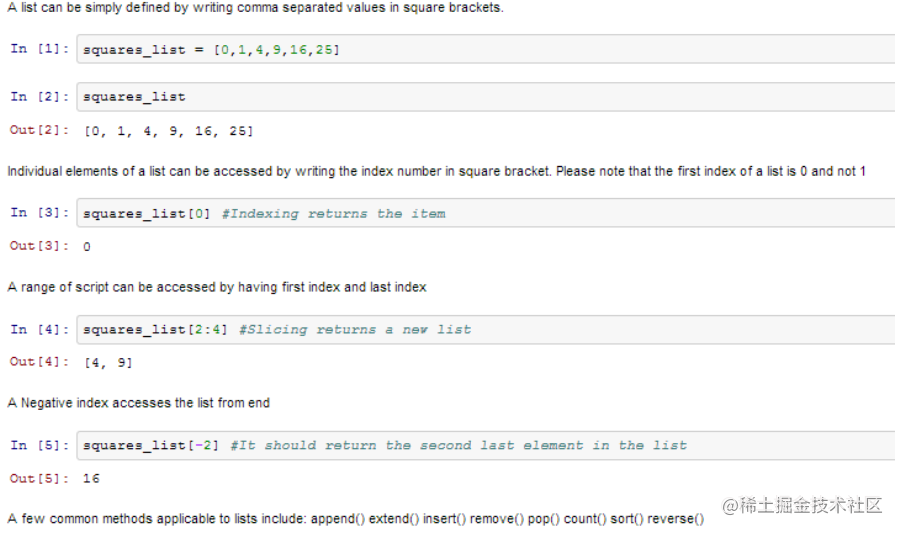Click the Out[3] output value 0
This screenshot has height=533, width=900.
[87, 247]
